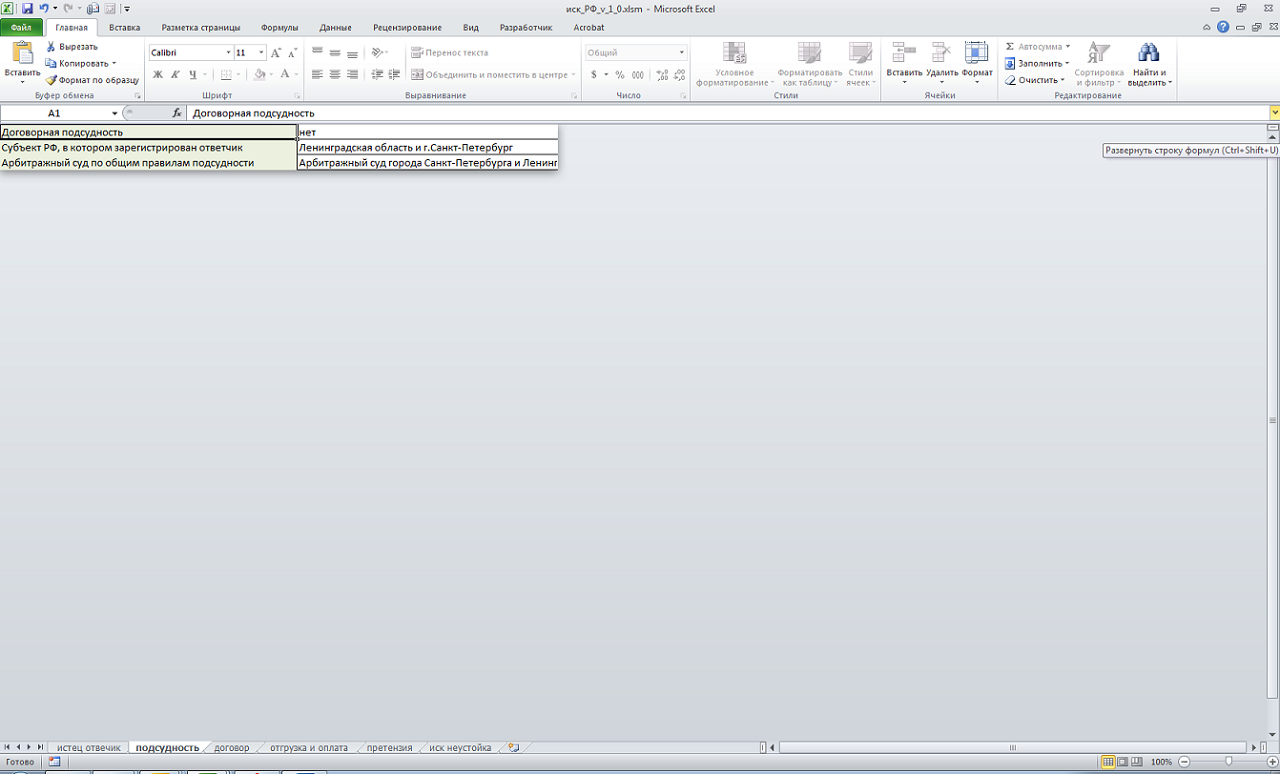Open the Формулы ribbon tab
Image resolution: width=1280 pixels, height=774 pixels.
[279, 28]
